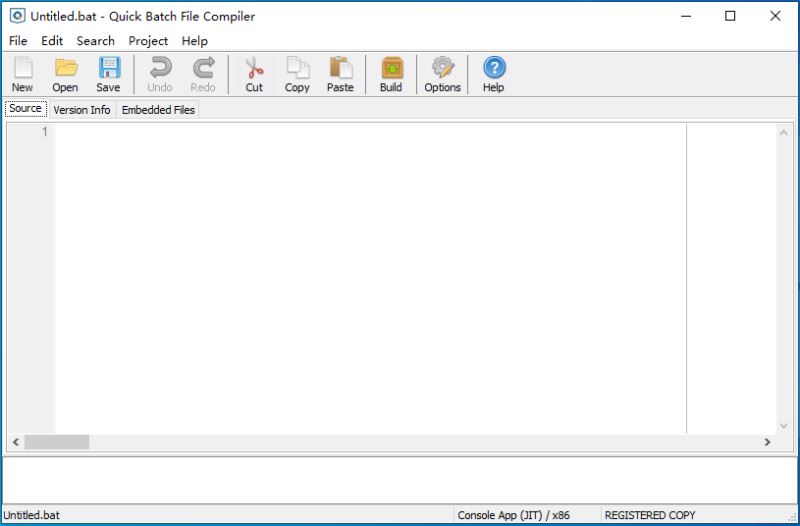Open a file with the Open folder icon
The image size is (800, 526).
(x=65, y=74)
